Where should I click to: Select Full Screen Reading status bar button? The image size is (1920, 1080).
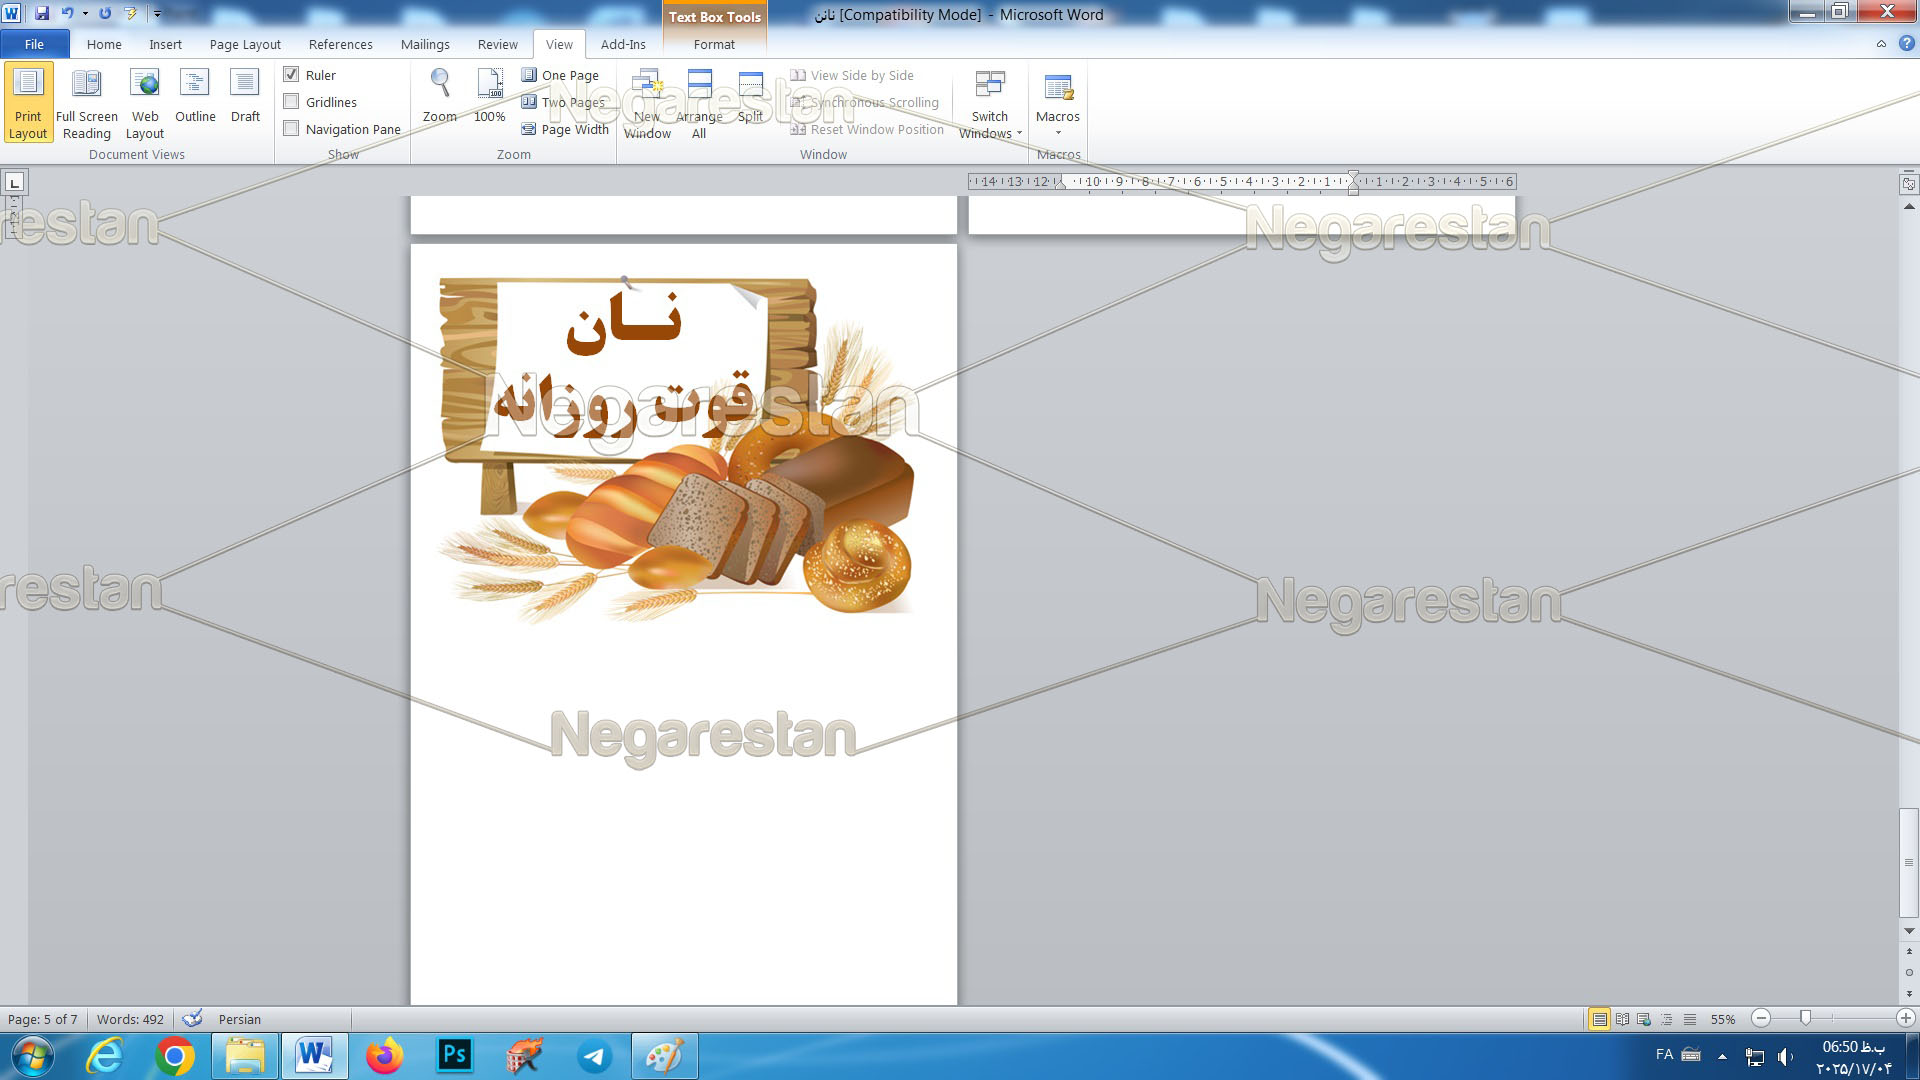[1622, 1019]
